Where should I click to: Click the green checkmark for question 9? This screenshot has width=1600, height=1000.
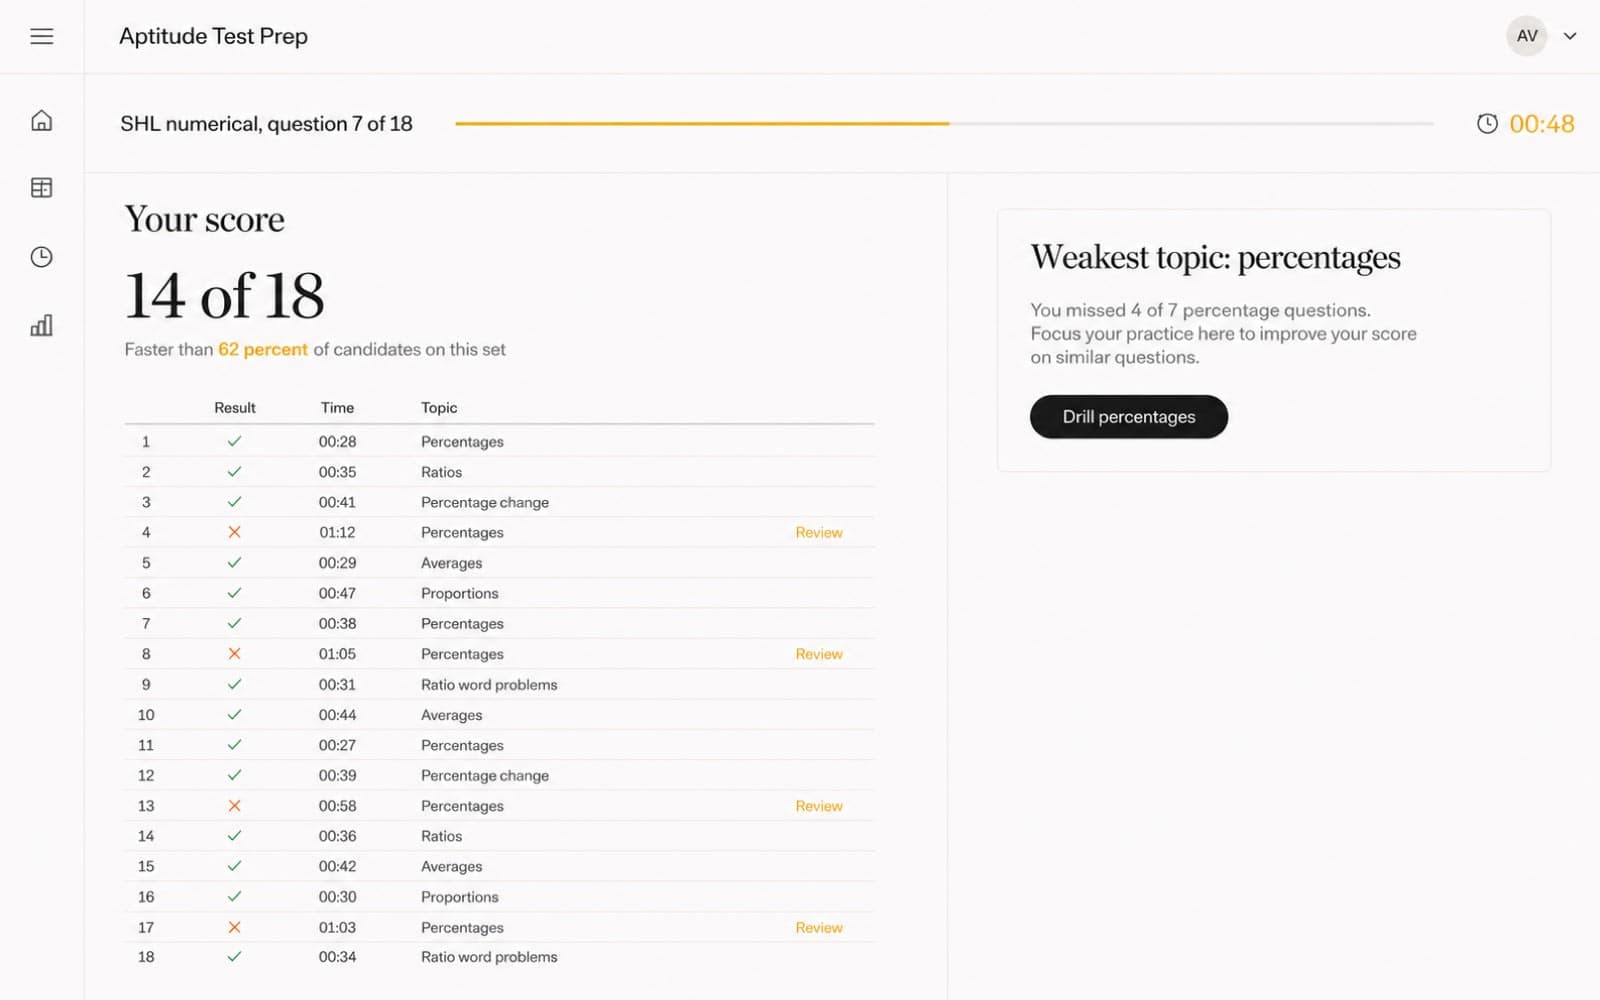click(x=234, y=685)
